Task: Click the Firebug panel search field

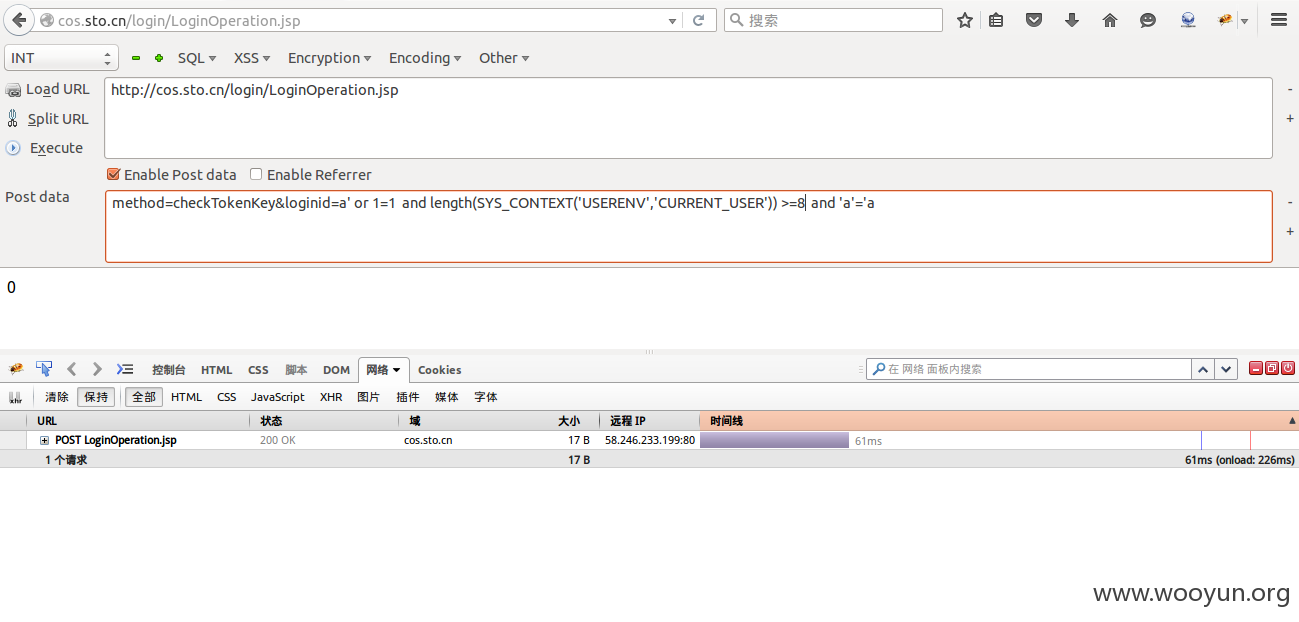Action: tap(1029, 369)
